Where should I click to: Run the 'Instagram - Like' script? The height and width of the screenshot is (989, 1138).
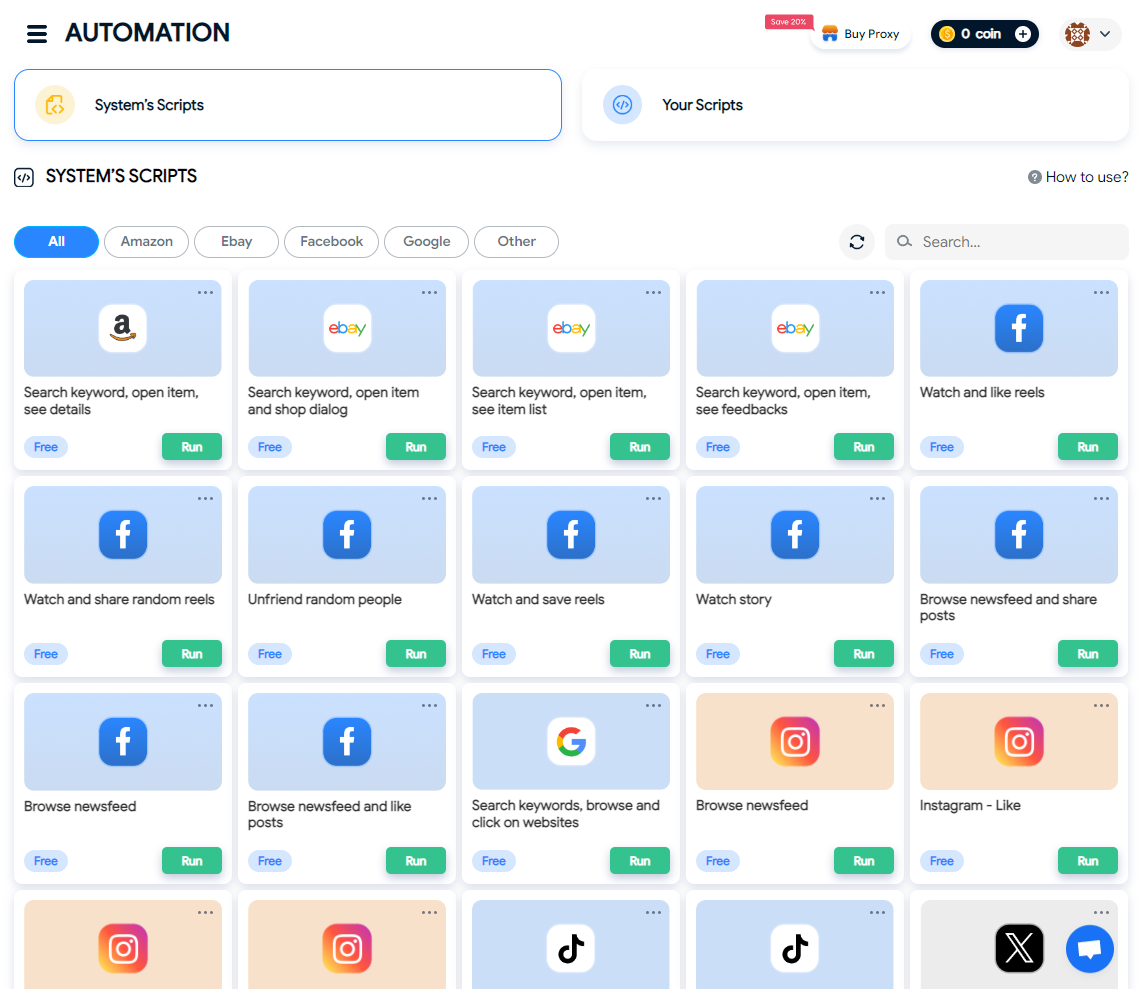tap(1087, 861)
